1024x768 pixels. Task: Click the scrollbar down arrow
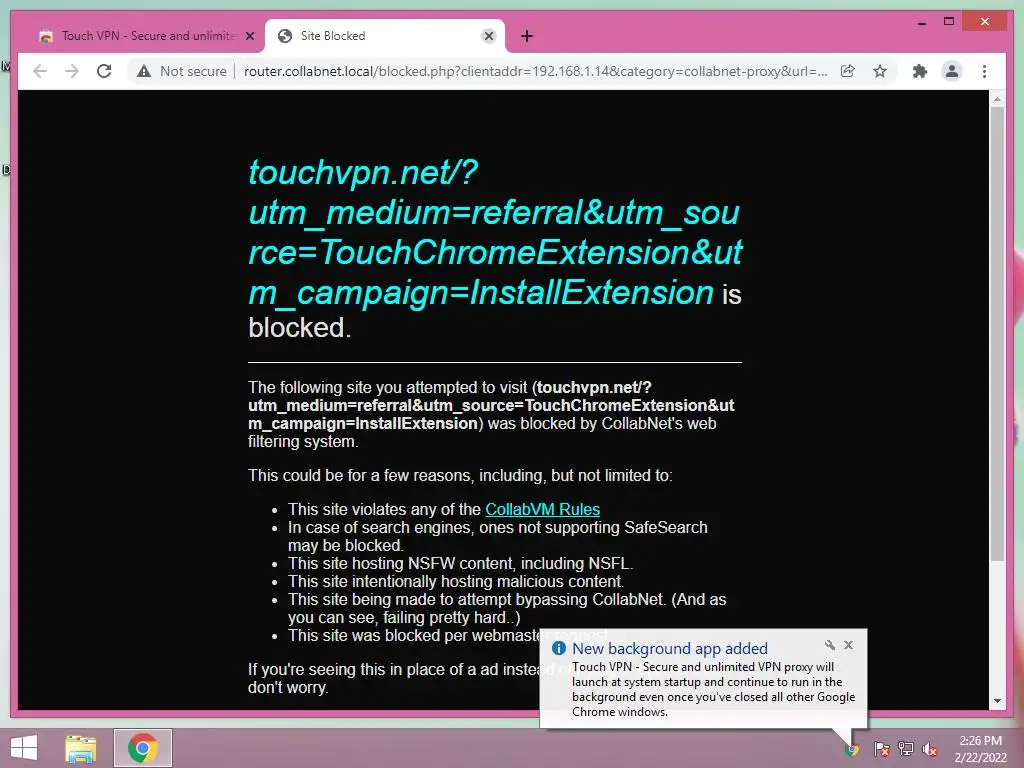997,701
